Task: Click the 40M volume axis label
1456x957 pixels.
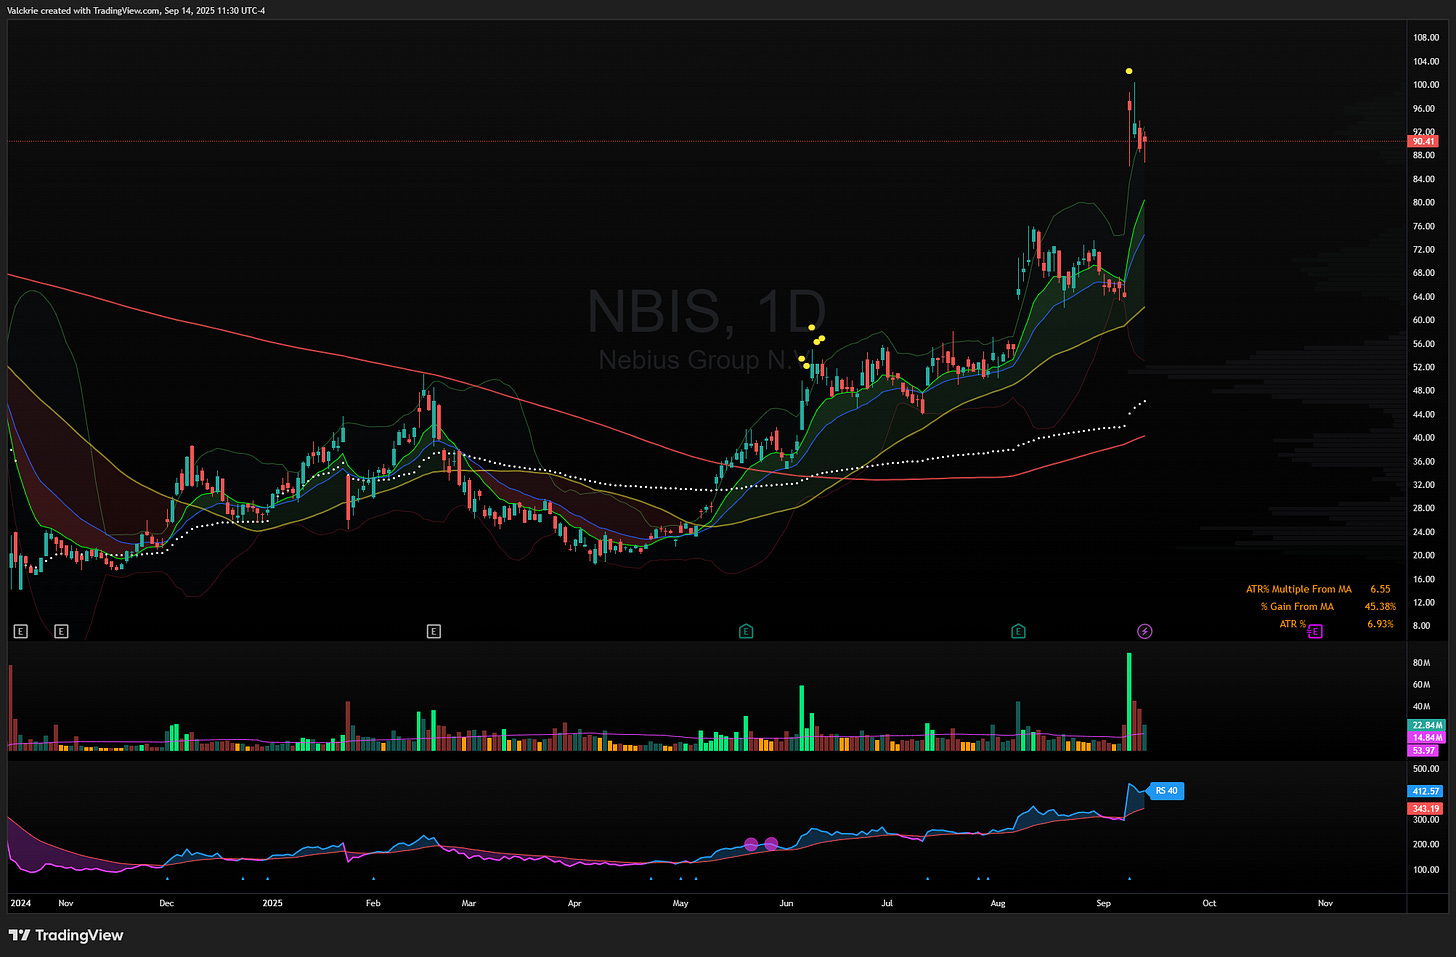Action: [1421, 707]
